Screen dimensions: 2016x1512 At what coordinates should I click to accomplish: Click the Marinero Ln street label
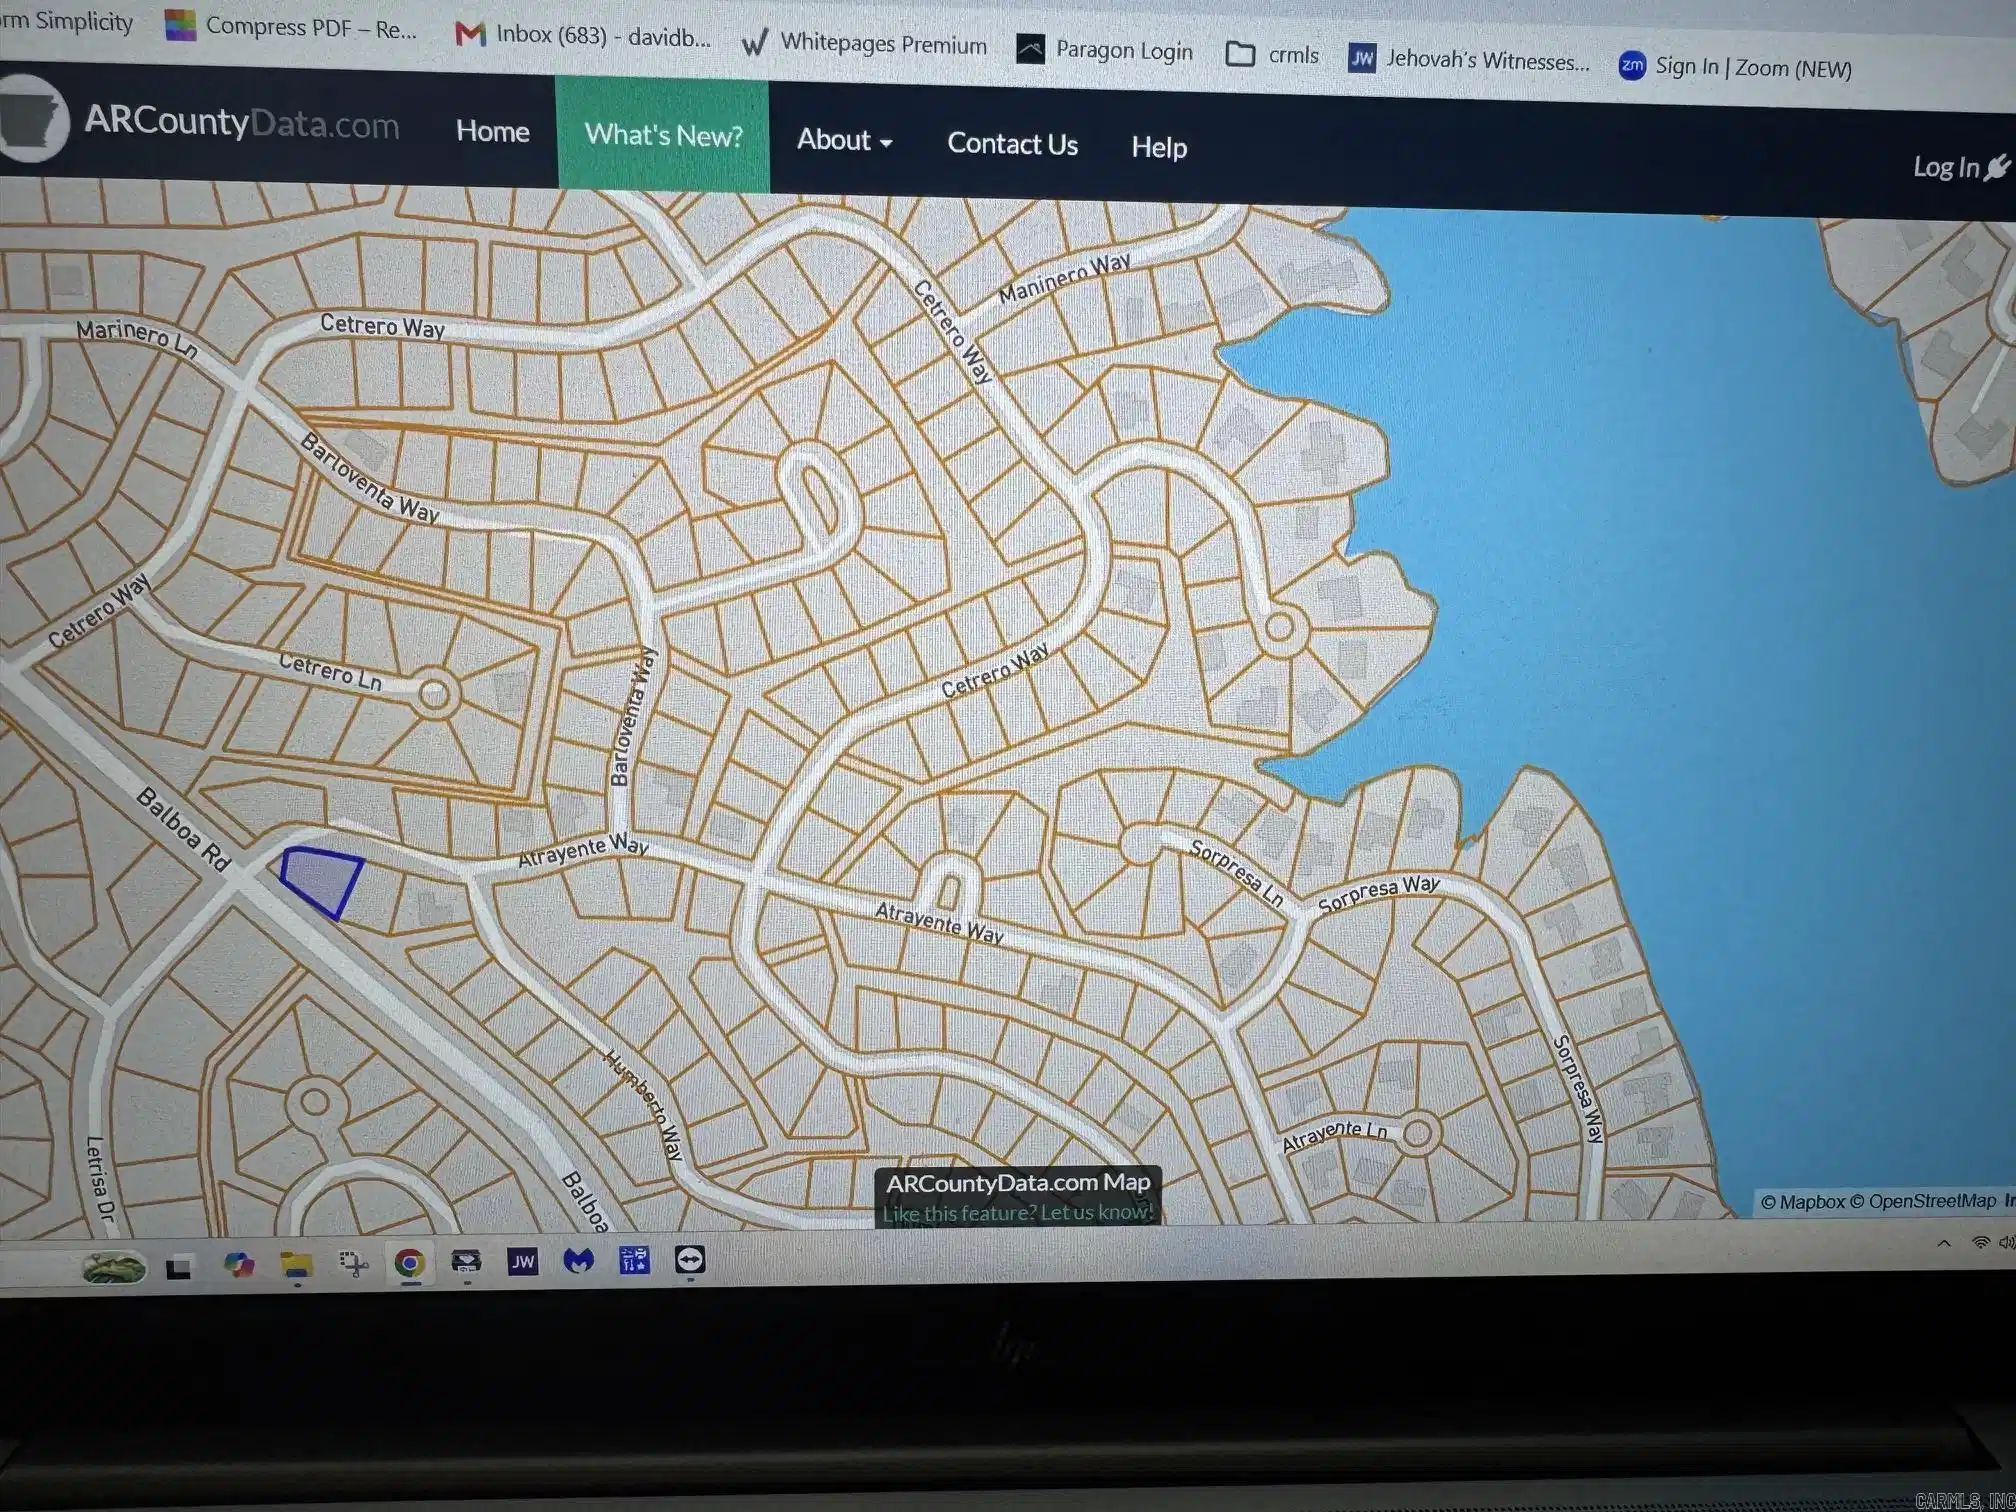(137, 337)
